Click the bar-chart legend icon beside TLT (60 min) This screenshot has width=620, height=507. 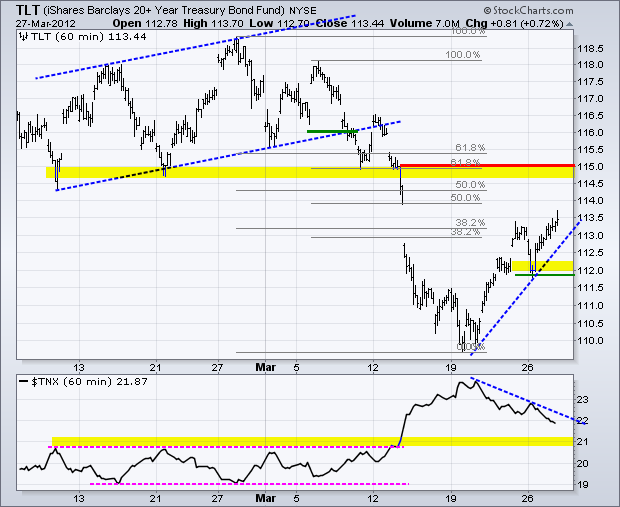(24, 37)
